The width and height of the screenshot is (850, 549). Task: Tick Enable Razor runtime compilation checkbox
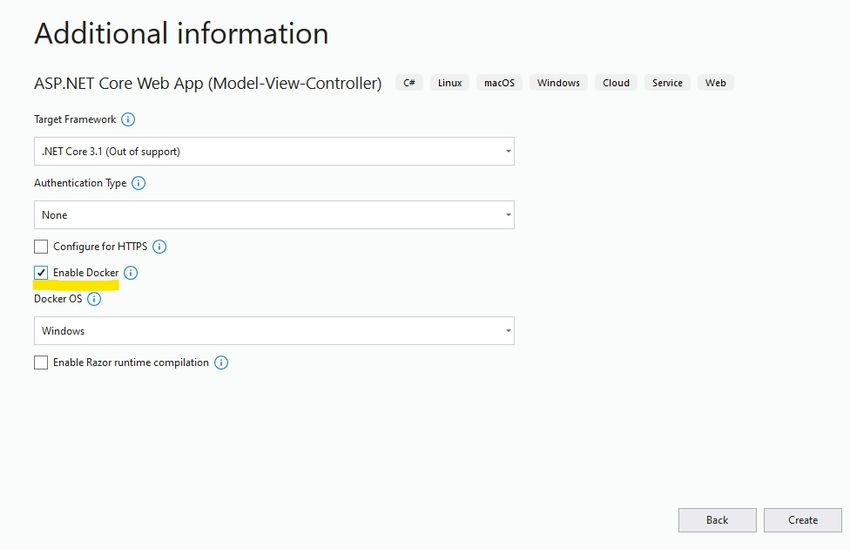[x=41, y=363]
